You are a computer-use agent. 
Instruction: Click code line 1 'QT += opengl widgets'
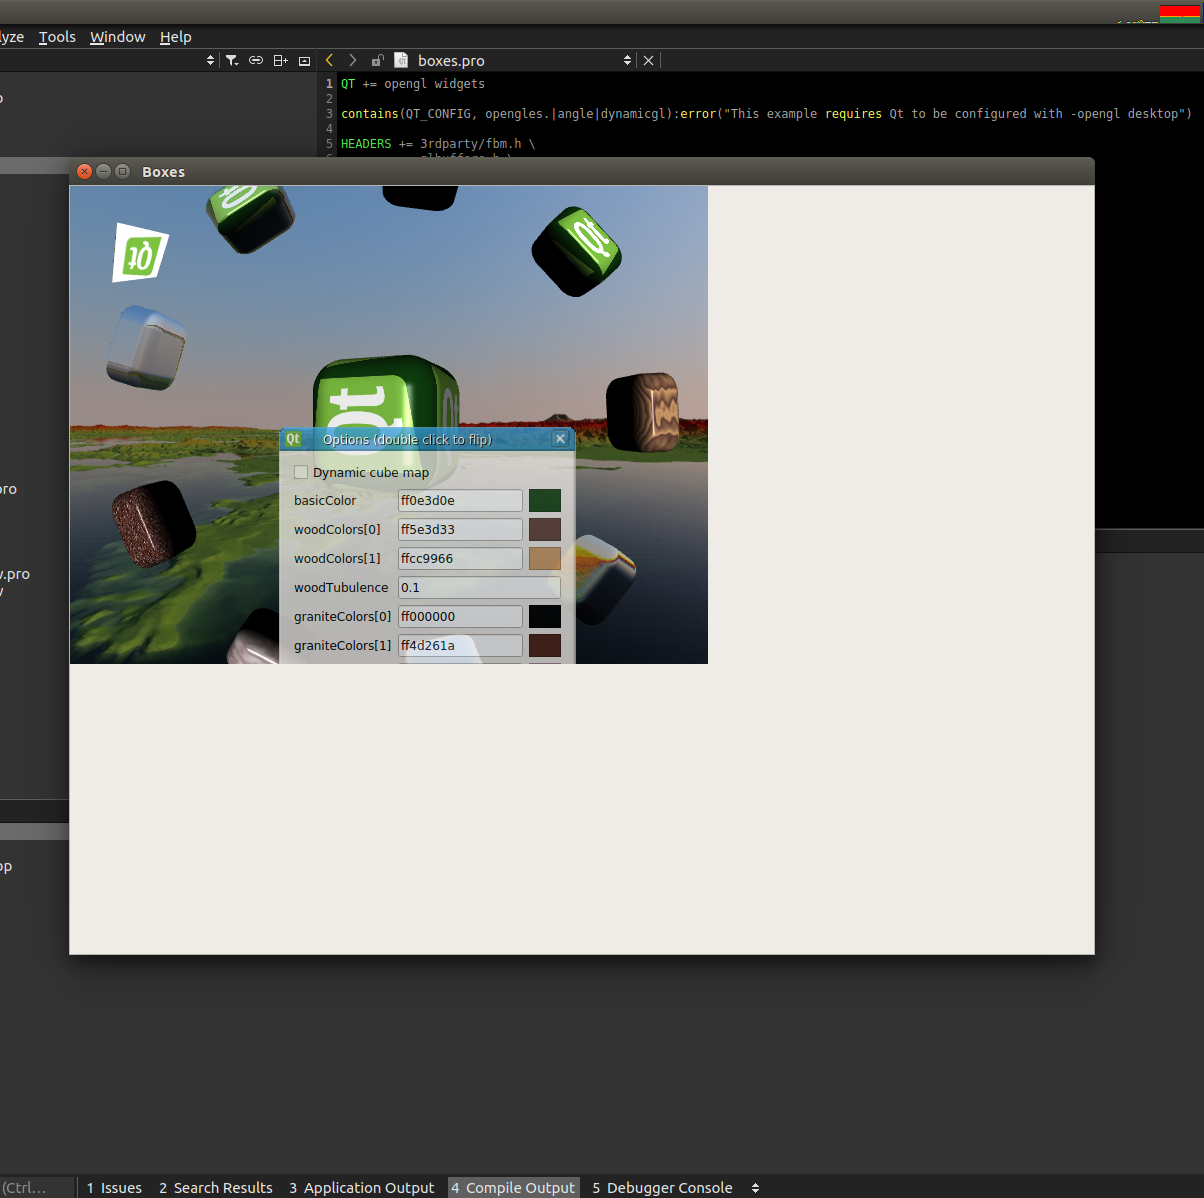[413, 84]
